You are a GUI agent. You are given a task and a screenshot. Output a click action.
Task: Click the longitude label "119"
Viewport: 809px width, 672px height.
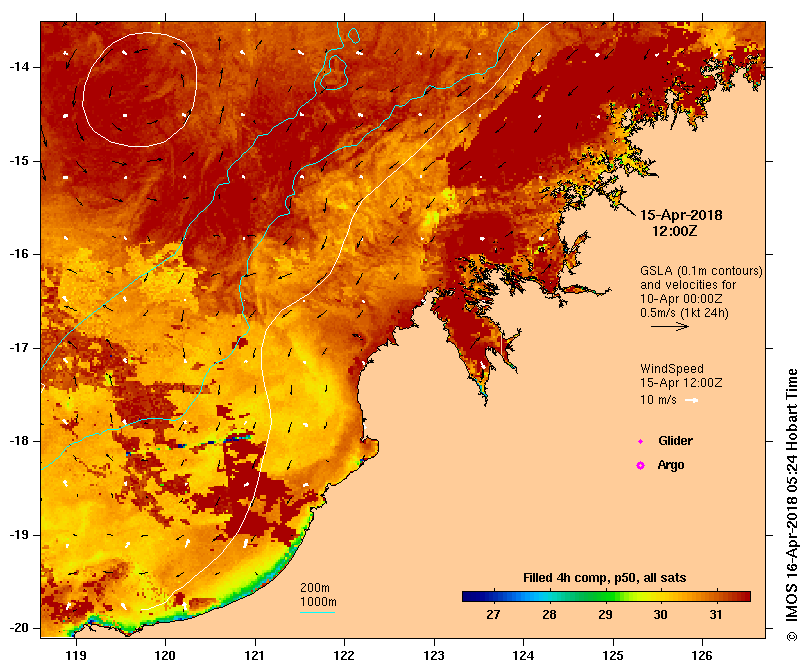(76, 656)
